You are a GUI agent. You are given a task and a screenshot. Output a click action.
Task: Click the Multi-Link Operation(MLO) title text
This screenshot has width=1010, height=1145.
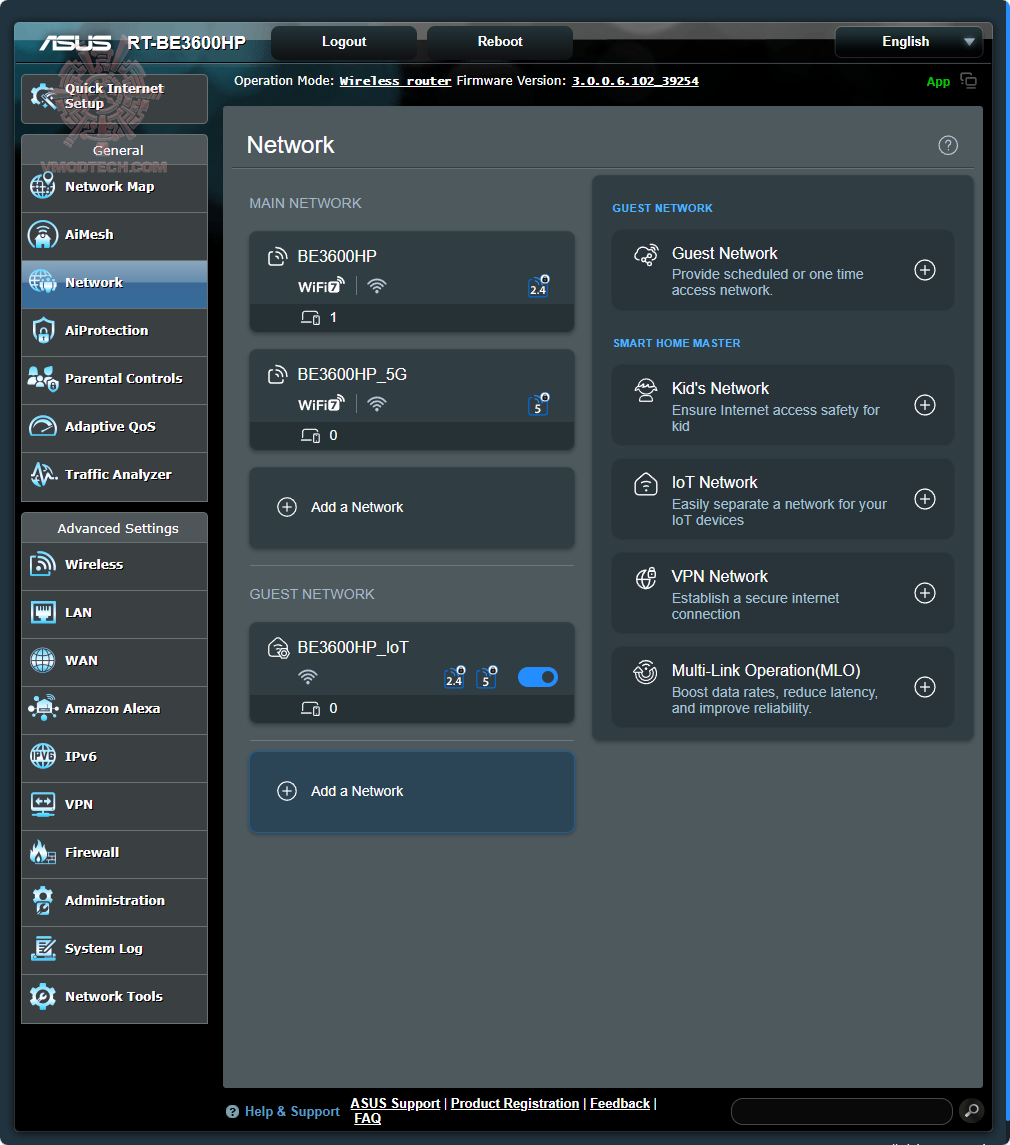point(766,670)
